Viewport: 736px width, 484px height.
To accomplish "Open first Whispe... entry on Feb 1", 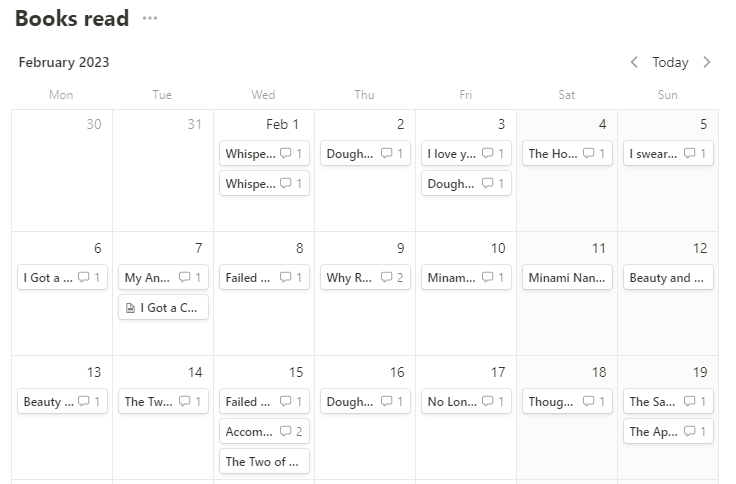I will (249, 154).
